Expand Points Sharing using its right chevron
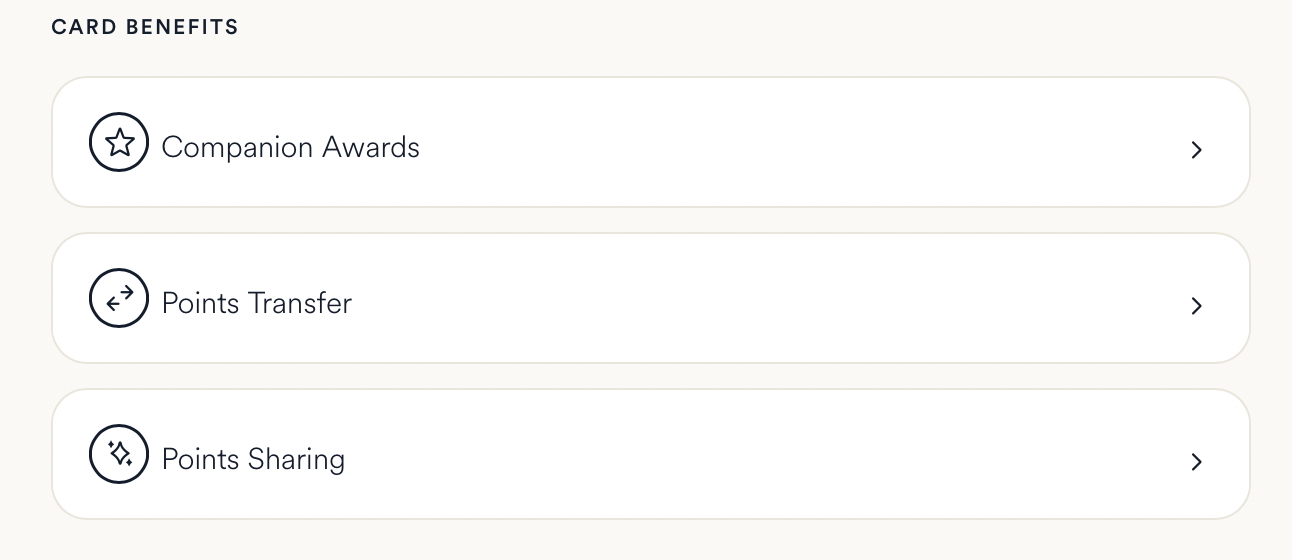 [1196, 462]
